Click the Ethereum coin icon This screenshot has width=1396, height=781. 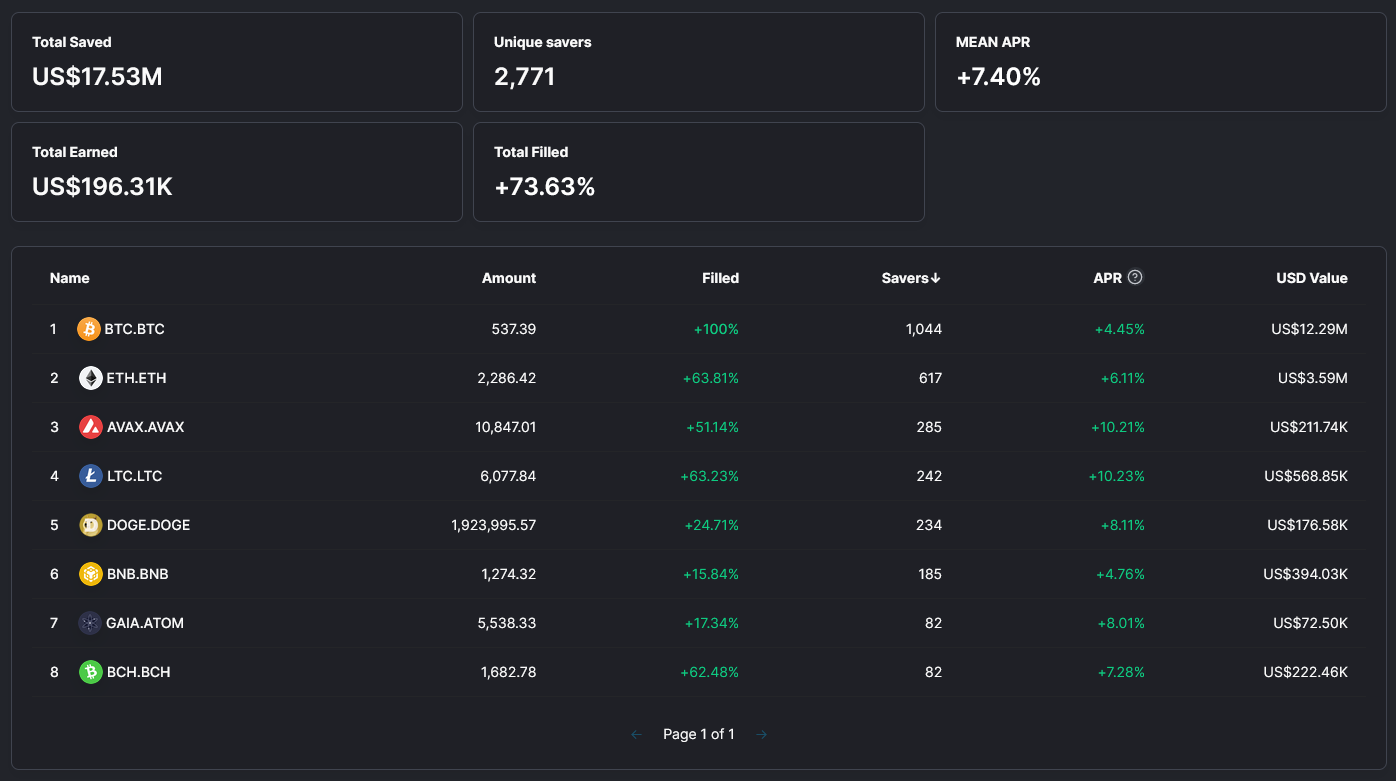click(x=90, y=378)
